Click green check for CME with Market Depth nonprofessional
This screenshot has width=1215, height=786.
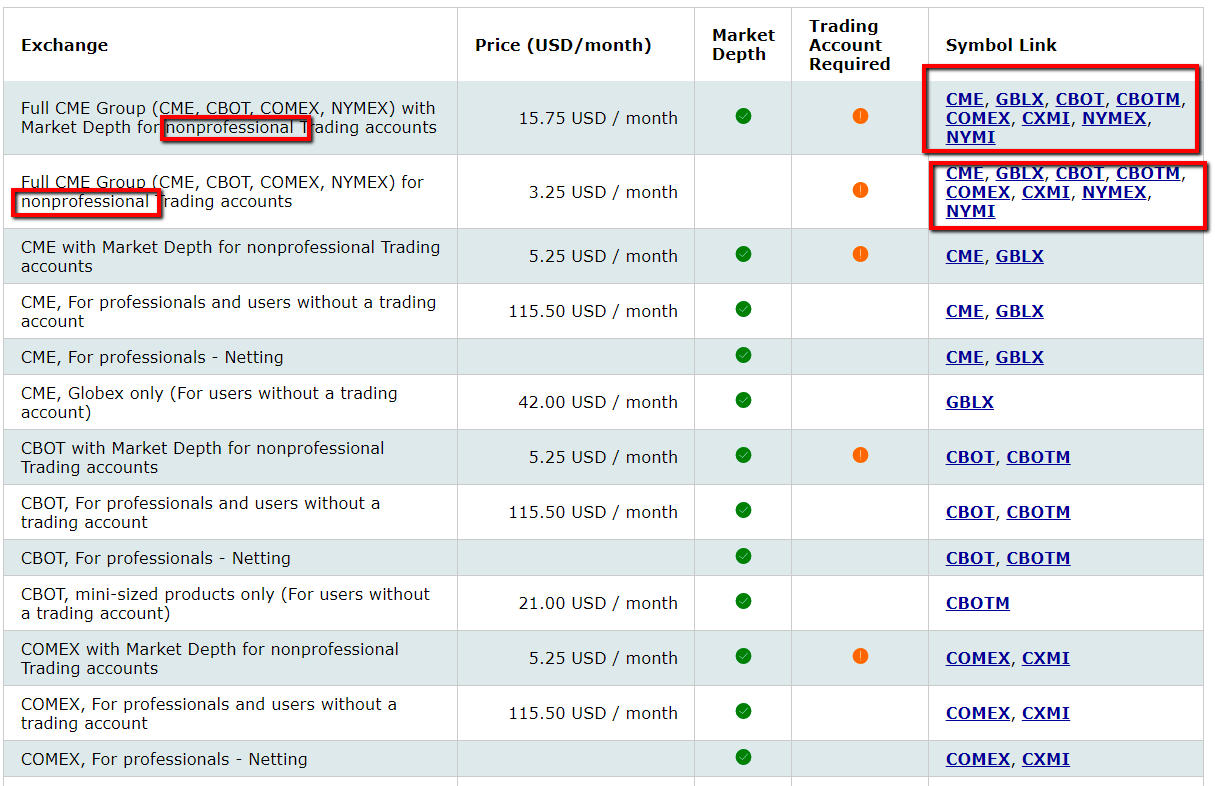pyautogui.click(x=743, y=254)
